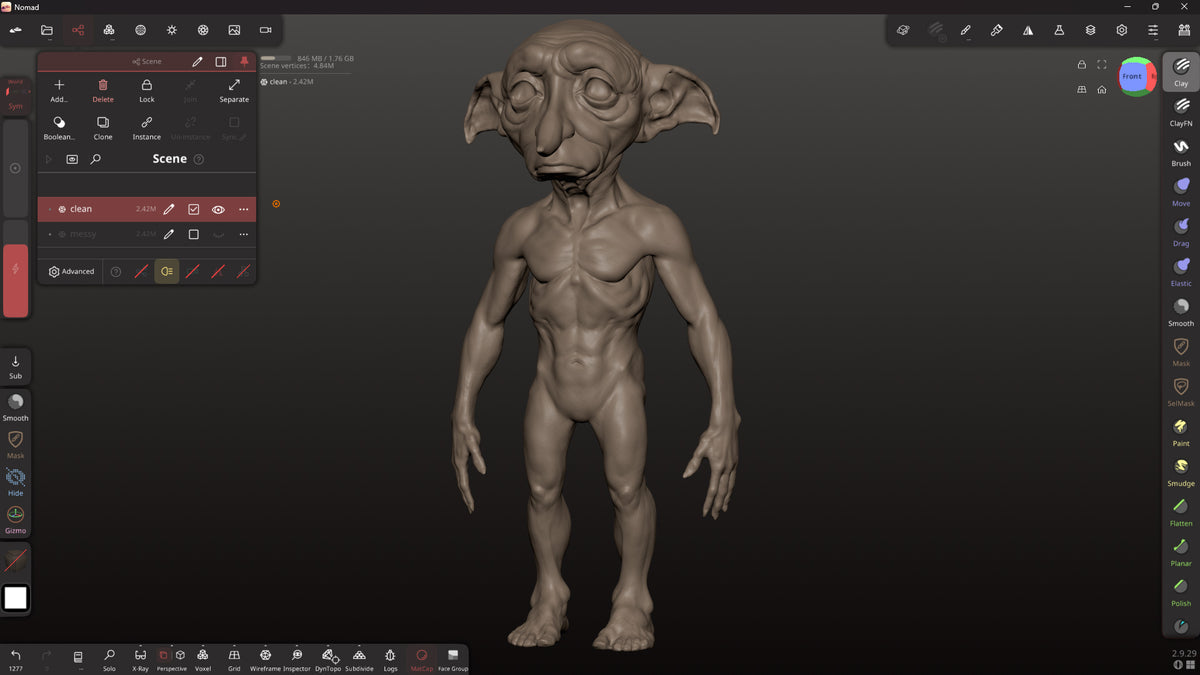Select the Mask tool in right toolbar
1200x675 pixels.
click(x=1181, y=352)
